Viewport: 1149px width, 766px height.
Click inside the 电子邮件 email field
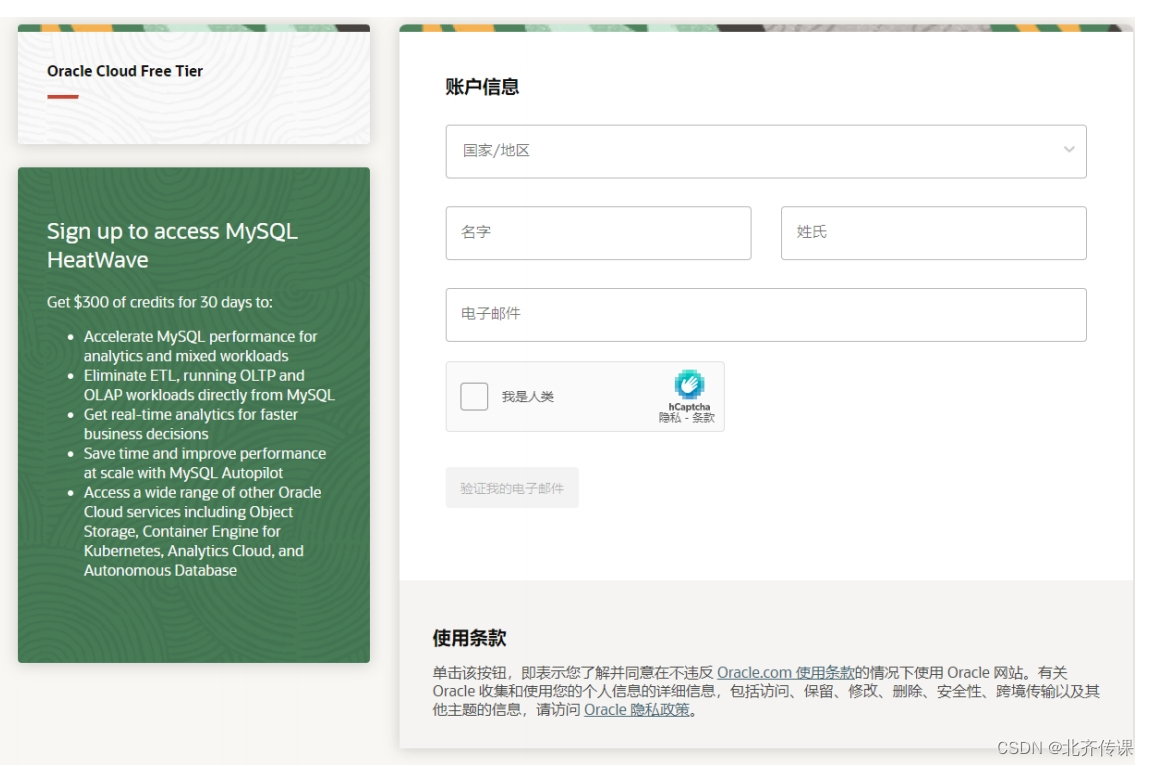pyautogui.click(x=766, y=314)
